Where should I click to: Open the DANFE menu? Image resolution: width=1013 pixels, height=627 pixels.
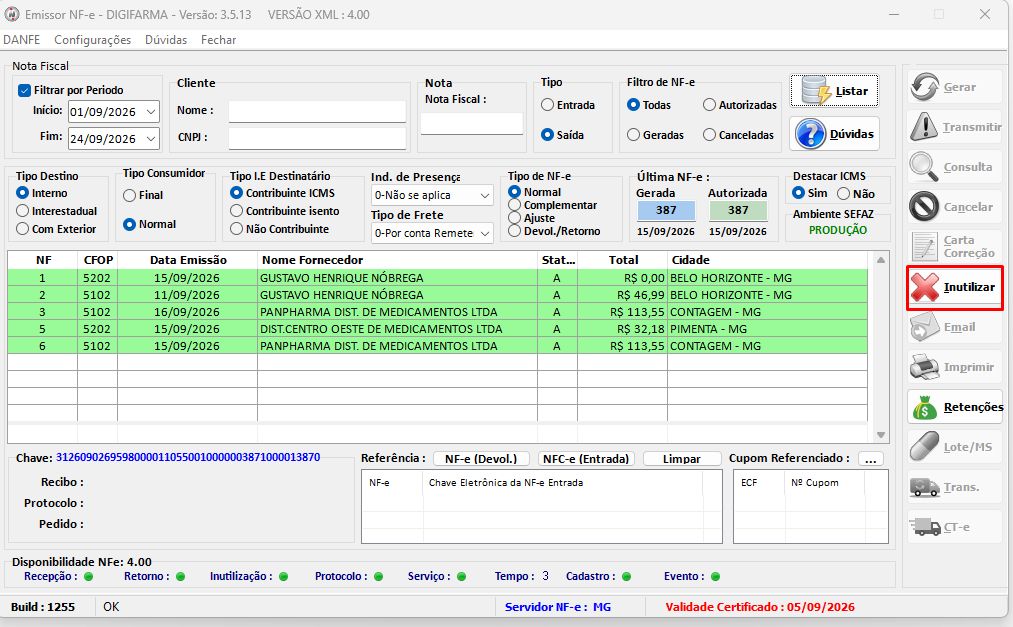click(21, 40)
